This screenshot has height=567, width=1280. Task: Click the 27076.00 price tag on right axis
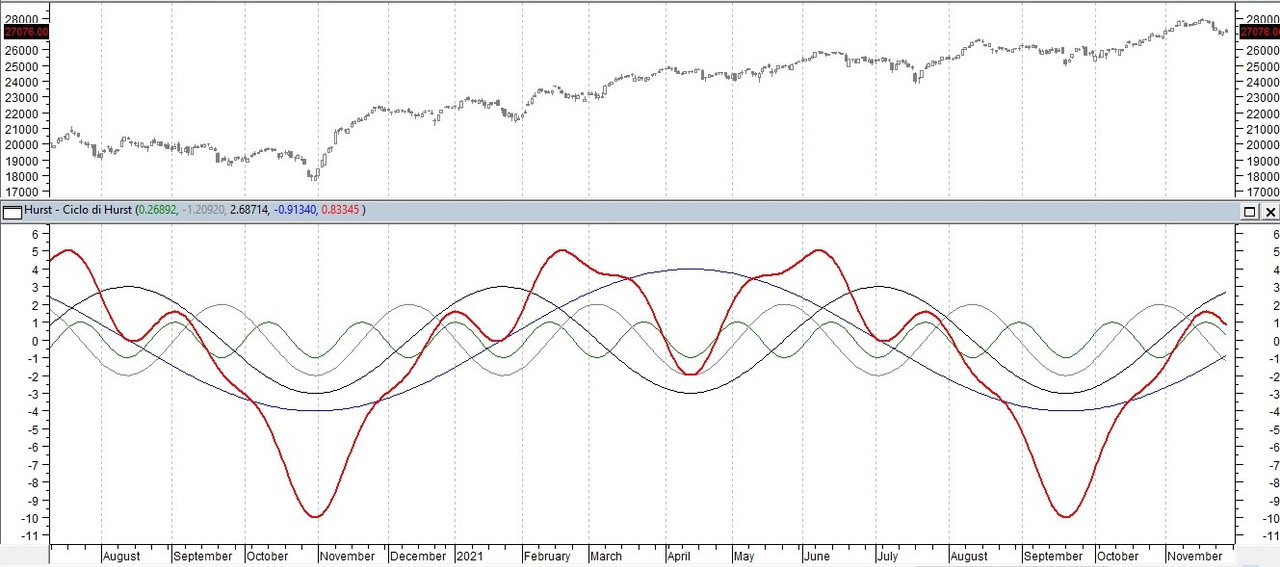coord(1258,32)
